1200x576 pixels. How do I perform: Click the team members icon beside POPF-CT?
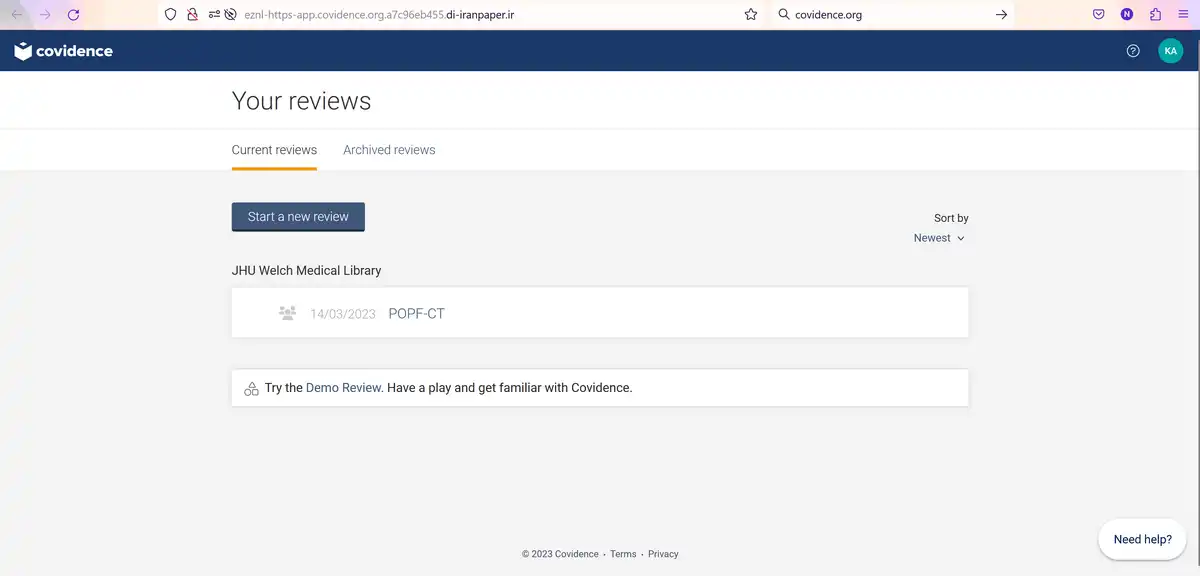pos(287,313)
